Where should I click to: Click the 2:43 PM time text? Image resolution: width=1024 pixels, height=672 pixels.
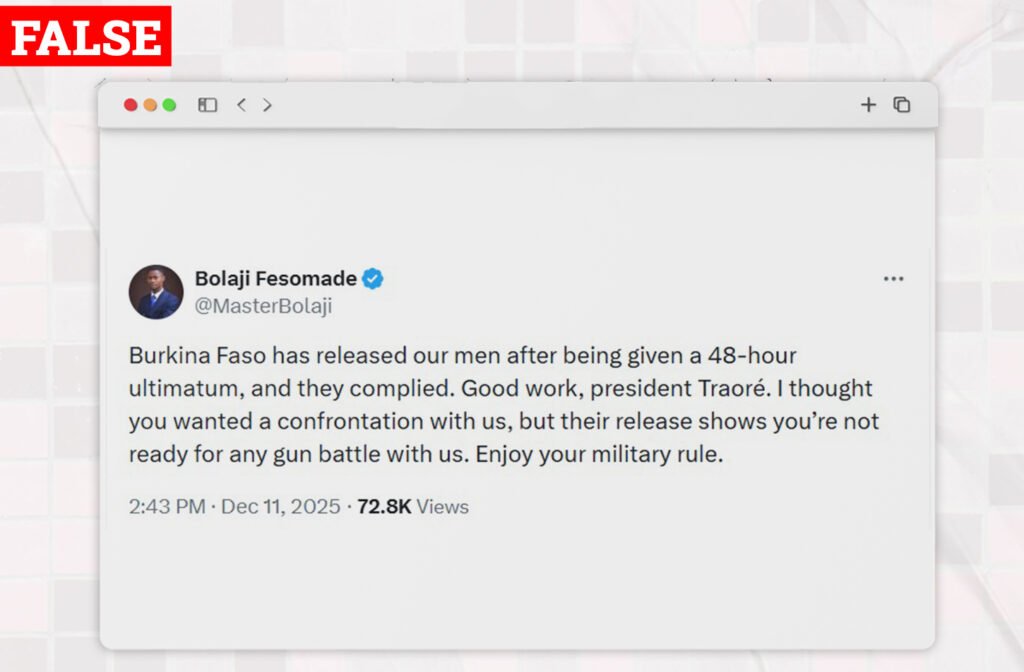[x=167, y=507]
